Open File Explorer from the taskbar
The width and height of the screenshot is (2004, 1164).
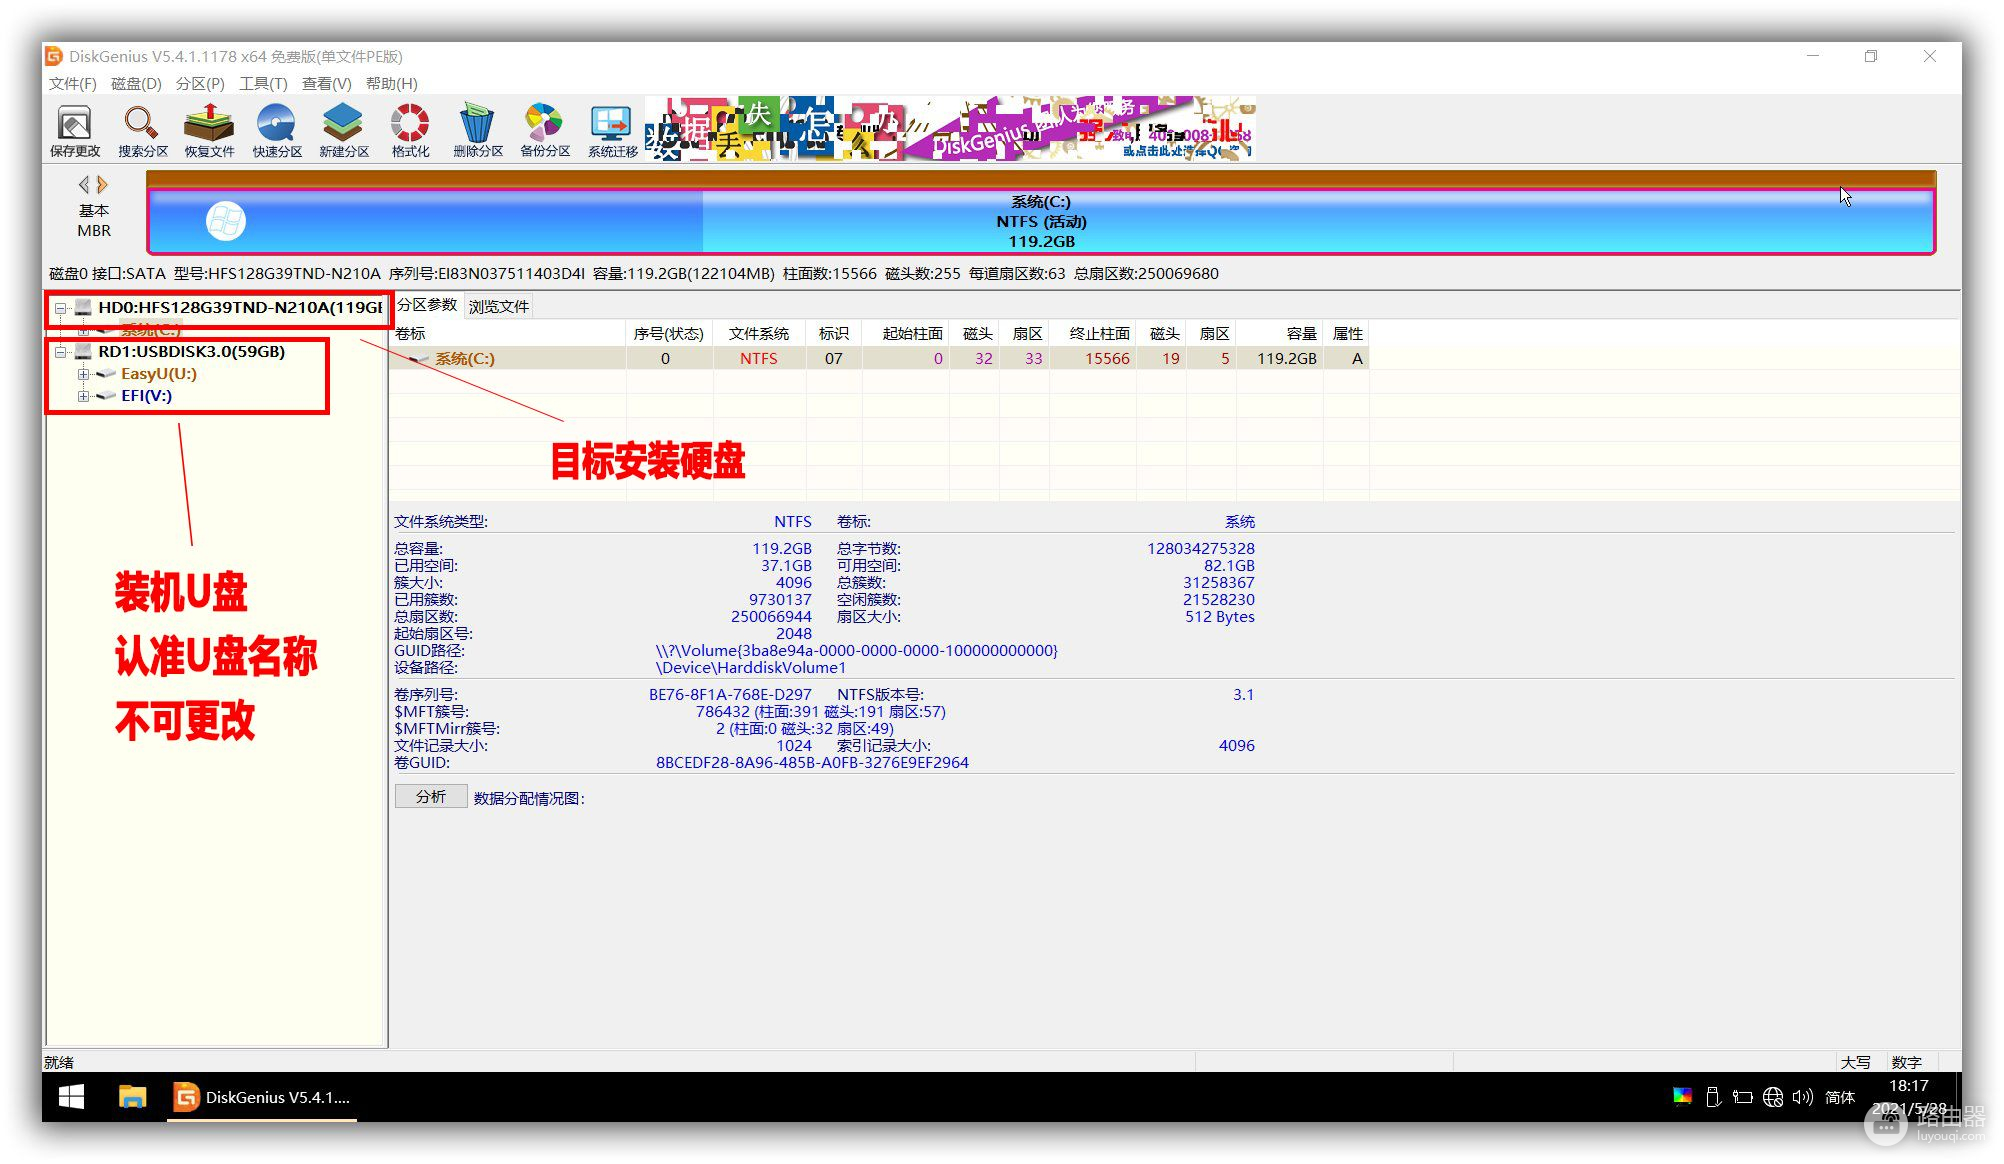(x=132, y=1097)
